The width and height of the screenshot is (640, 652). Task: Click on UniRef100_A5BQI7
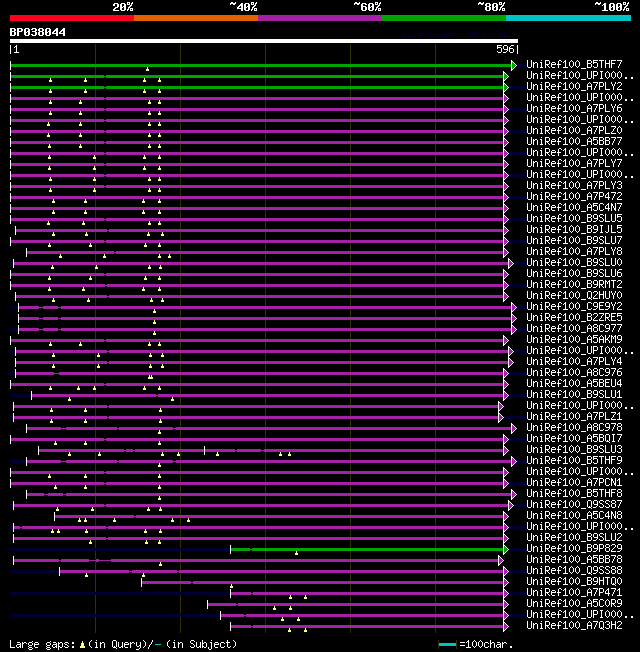tap(574, 439)
